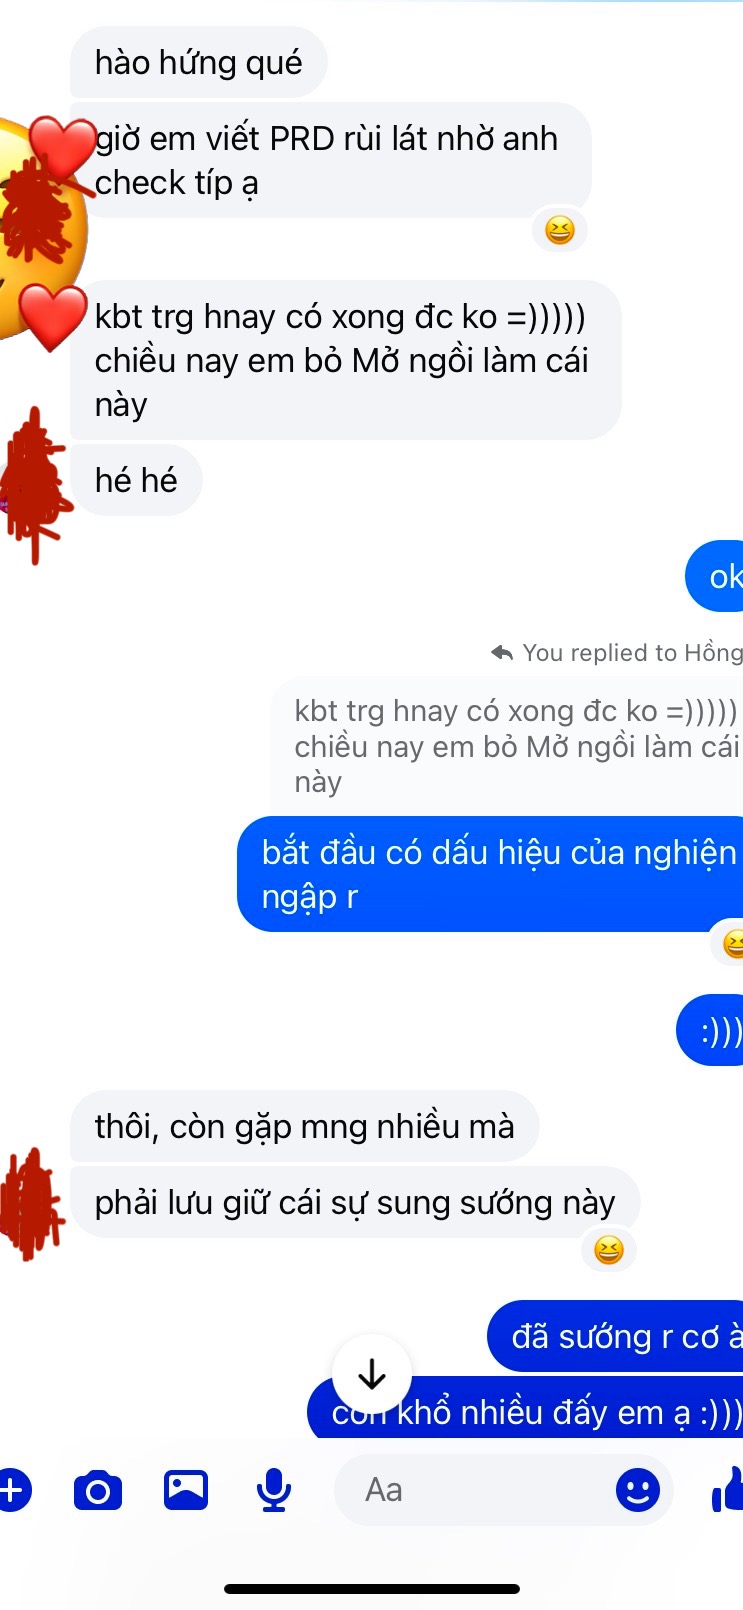
Task: Tap laughing reaction under "sung sướng này" message
Action: [x=608, y=1250]
